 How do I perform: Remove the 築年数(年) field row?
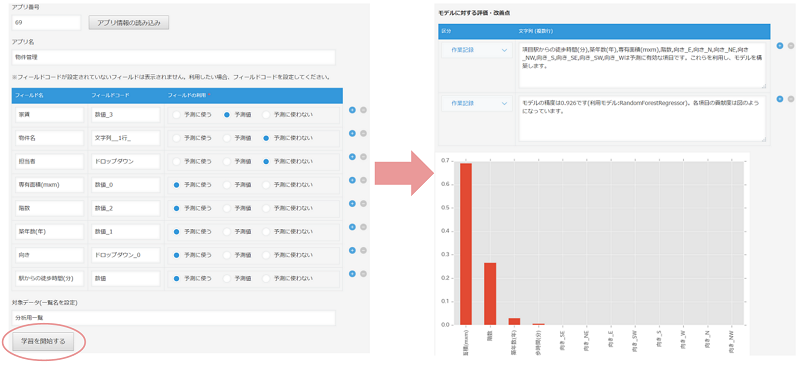coord(363,227)
